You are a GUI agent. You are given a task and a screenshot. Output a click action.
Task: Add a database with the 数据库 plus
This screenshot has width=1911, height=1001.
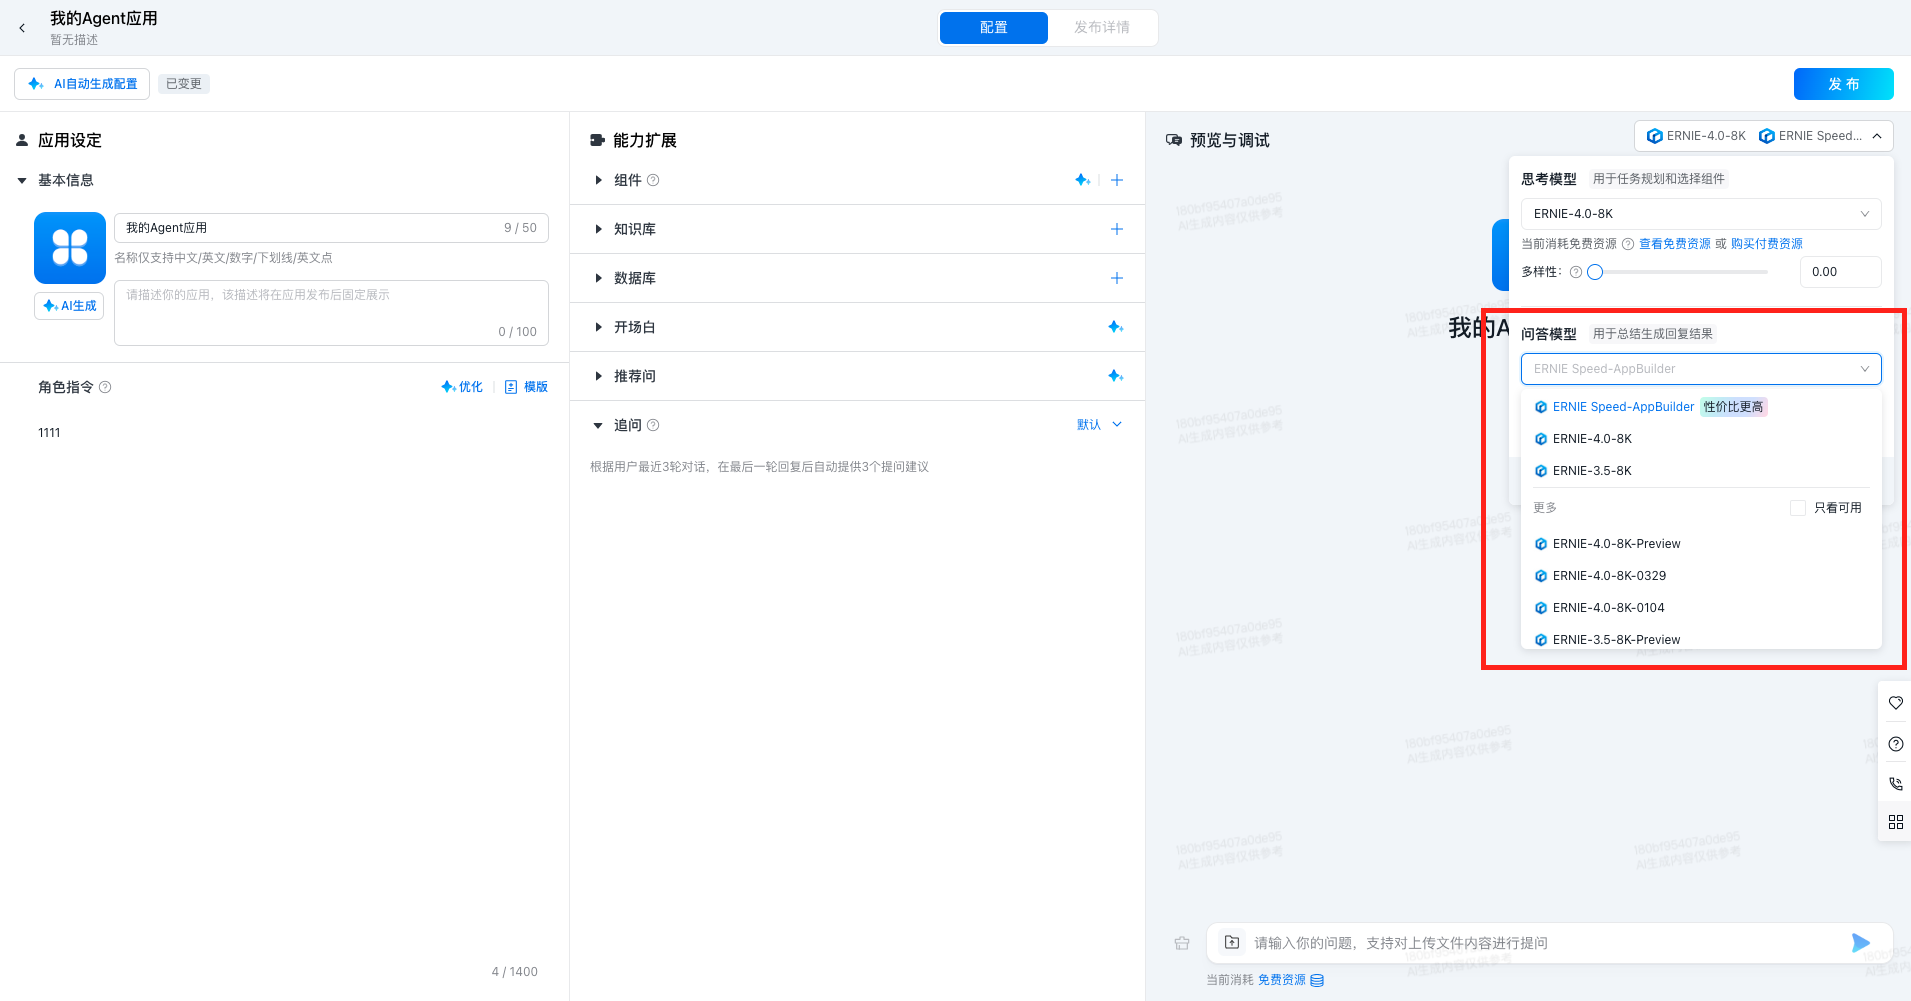(x=1117, y=278)
